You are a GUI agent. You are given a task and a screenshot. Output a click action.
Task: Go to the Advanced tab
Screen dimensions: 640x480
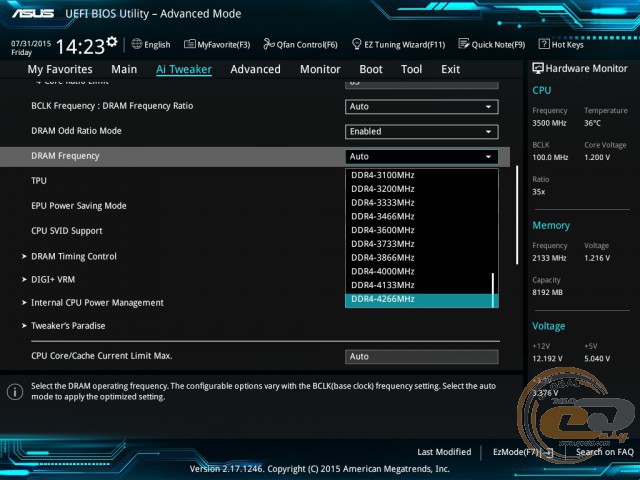point(256,69)
